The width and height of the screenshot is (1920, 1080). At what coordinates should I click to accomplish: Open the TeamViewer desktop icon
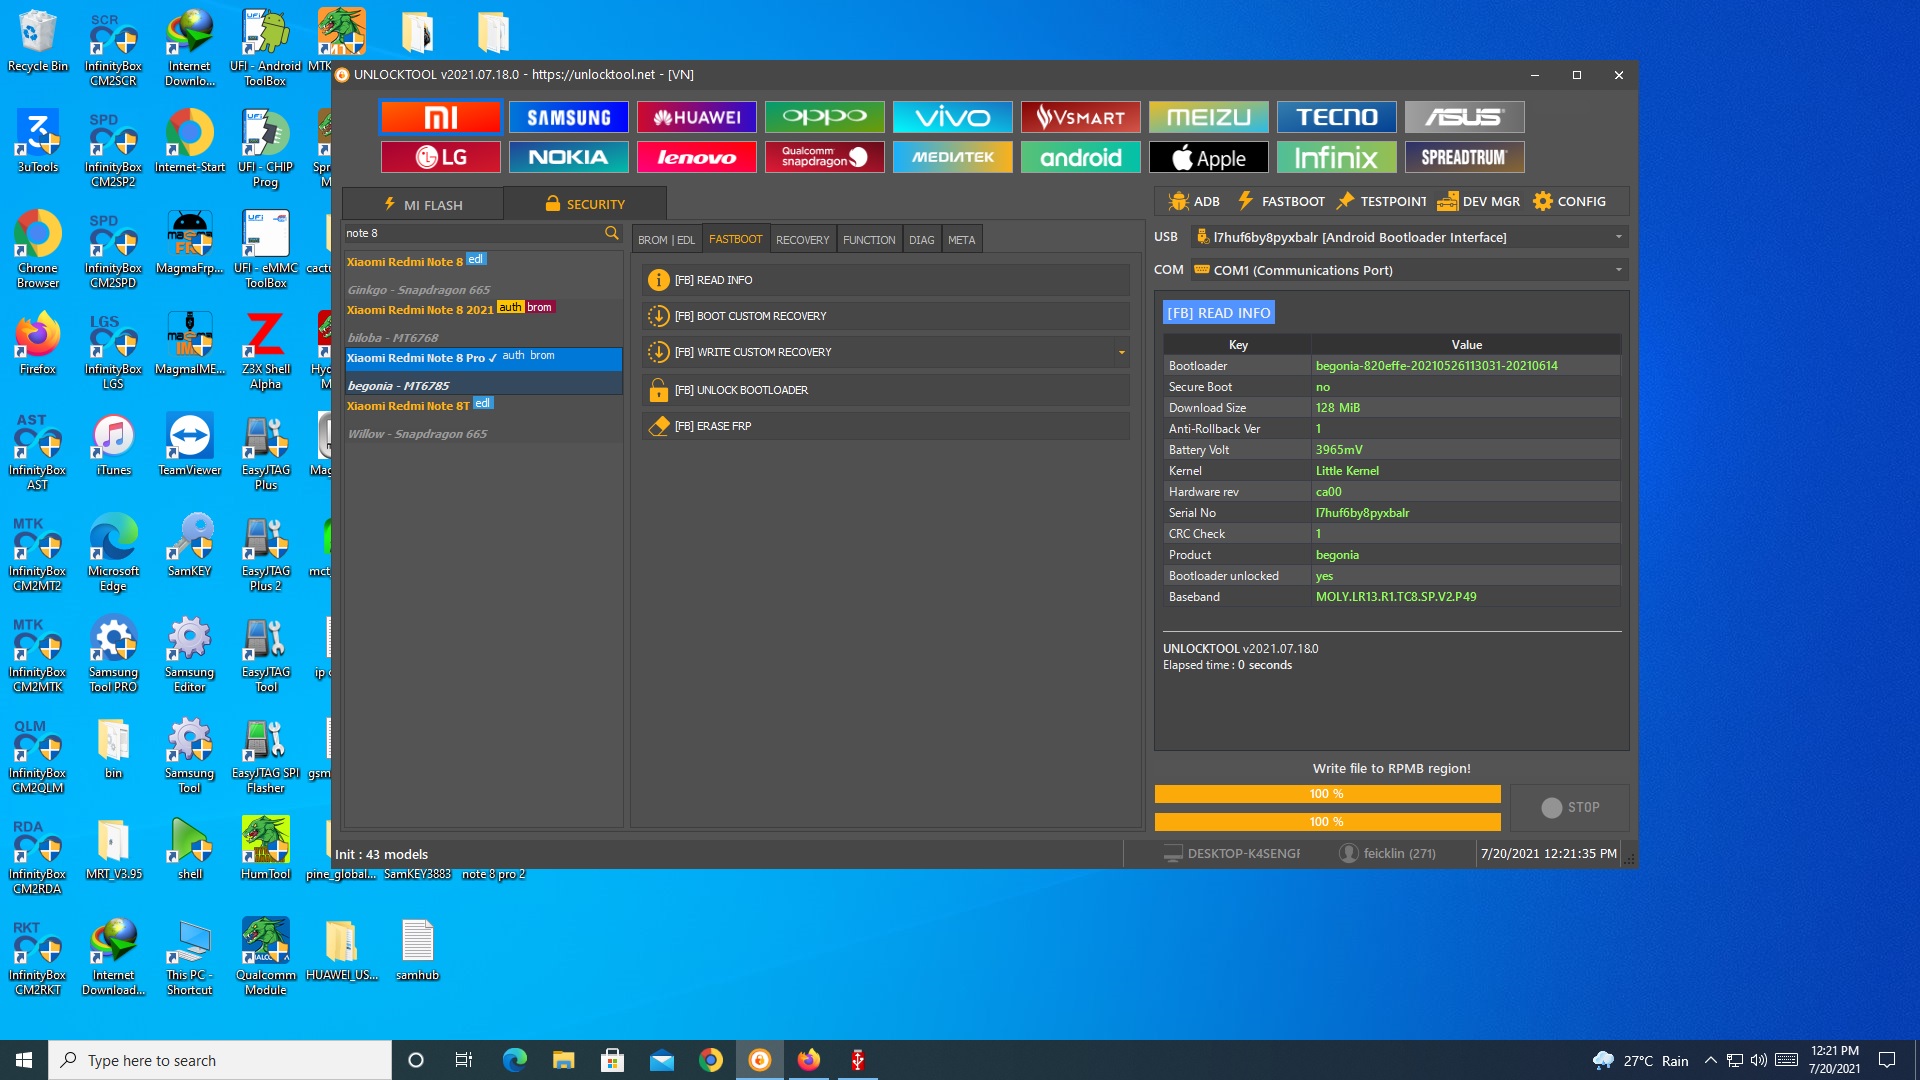coord(190,446)
